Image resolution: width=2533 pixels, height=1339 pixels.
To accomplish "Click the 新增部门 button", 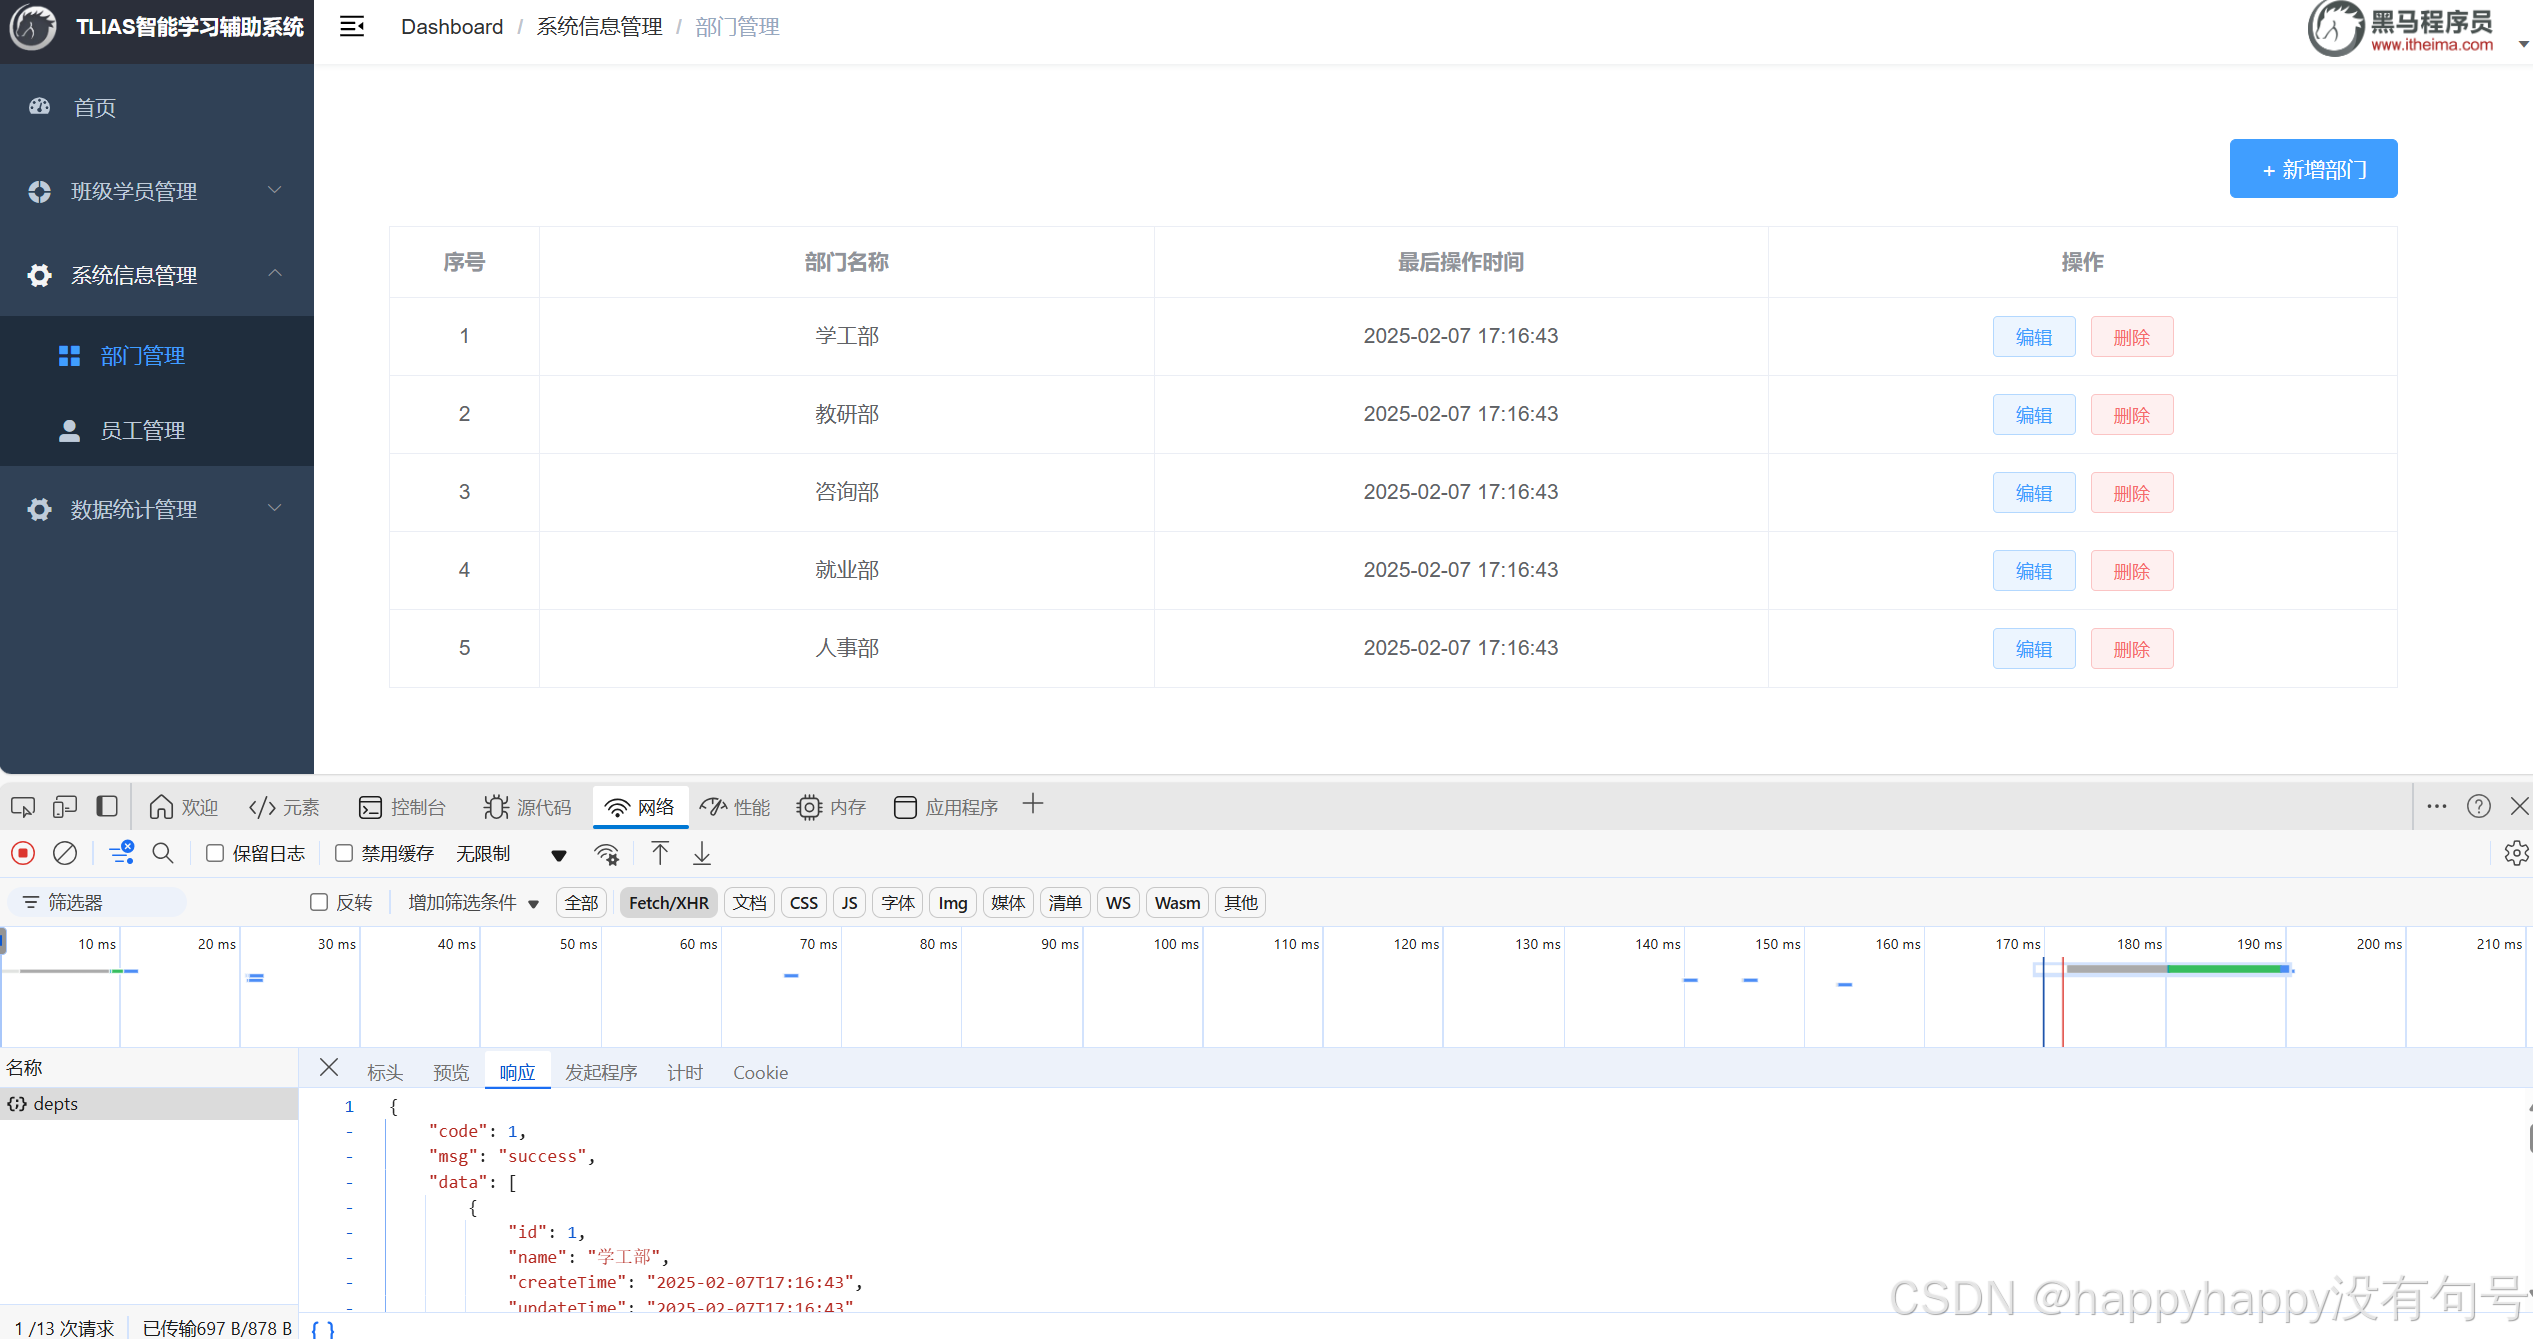I will [x=2312, y=169].
